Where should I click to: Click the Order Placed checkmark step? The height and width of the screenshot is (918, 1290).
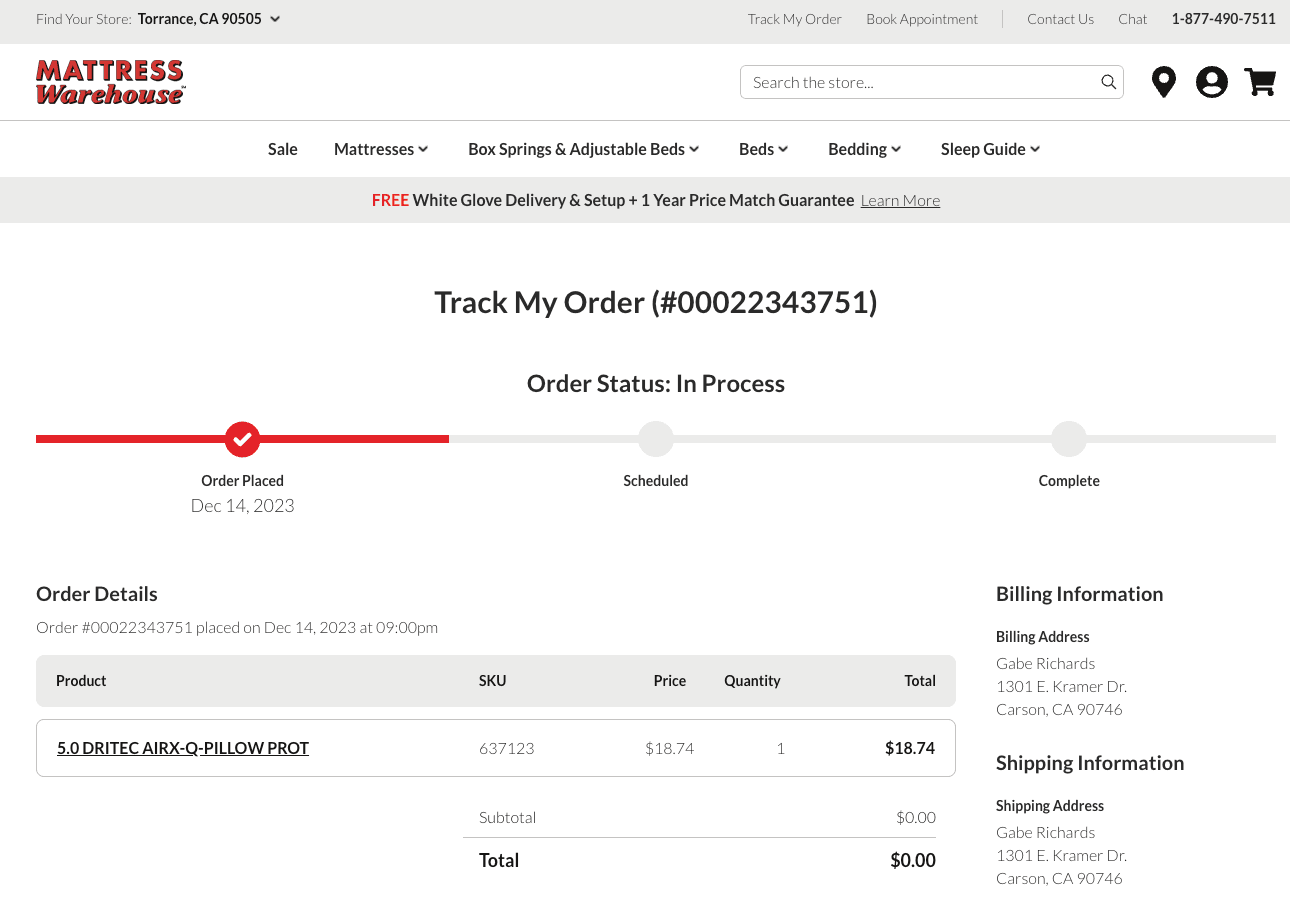[x=242, y=438]
